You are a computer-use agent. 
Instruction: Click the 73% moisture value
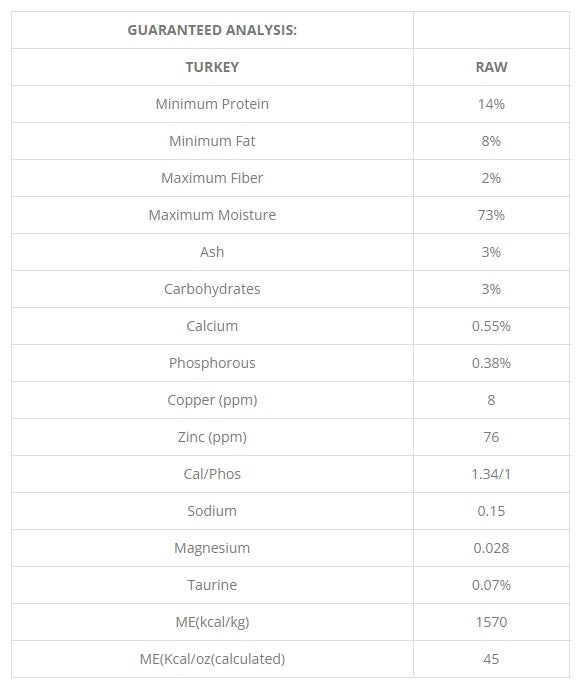pyautogui.click(x=491, y=215)
